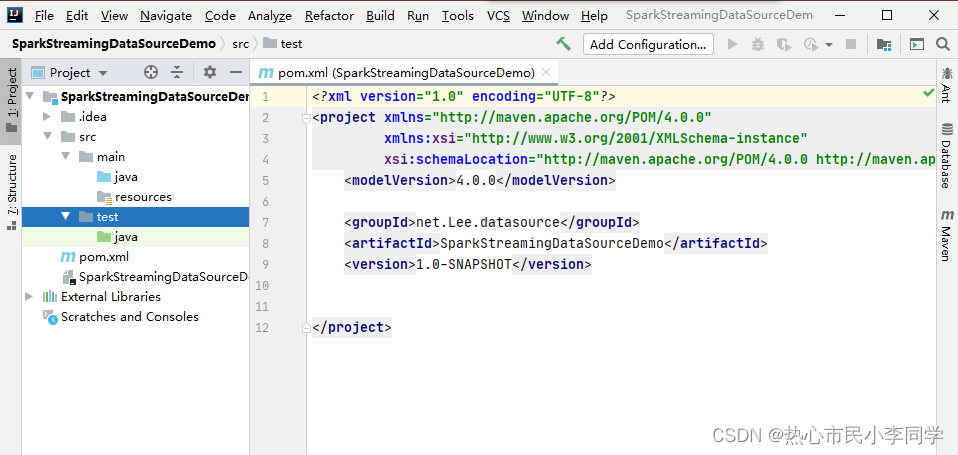This screenshot has width=958, height=455.
Task: Click the Add Configuration button
Action: [648, 45]
